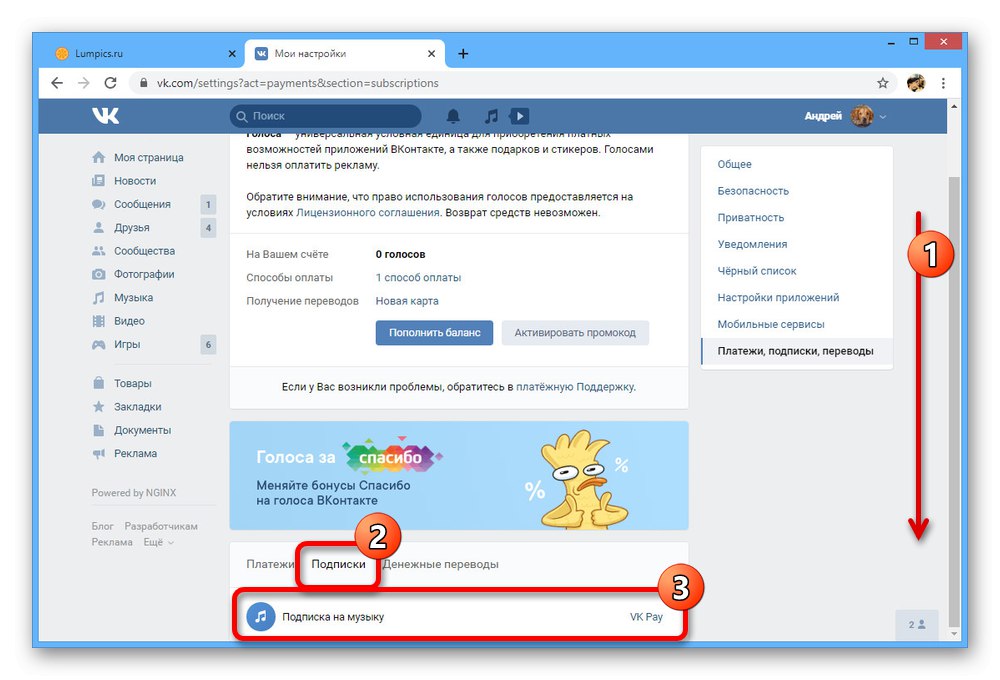
Task: Switch to the Денежные переводы tab
Action: [441, 564]
